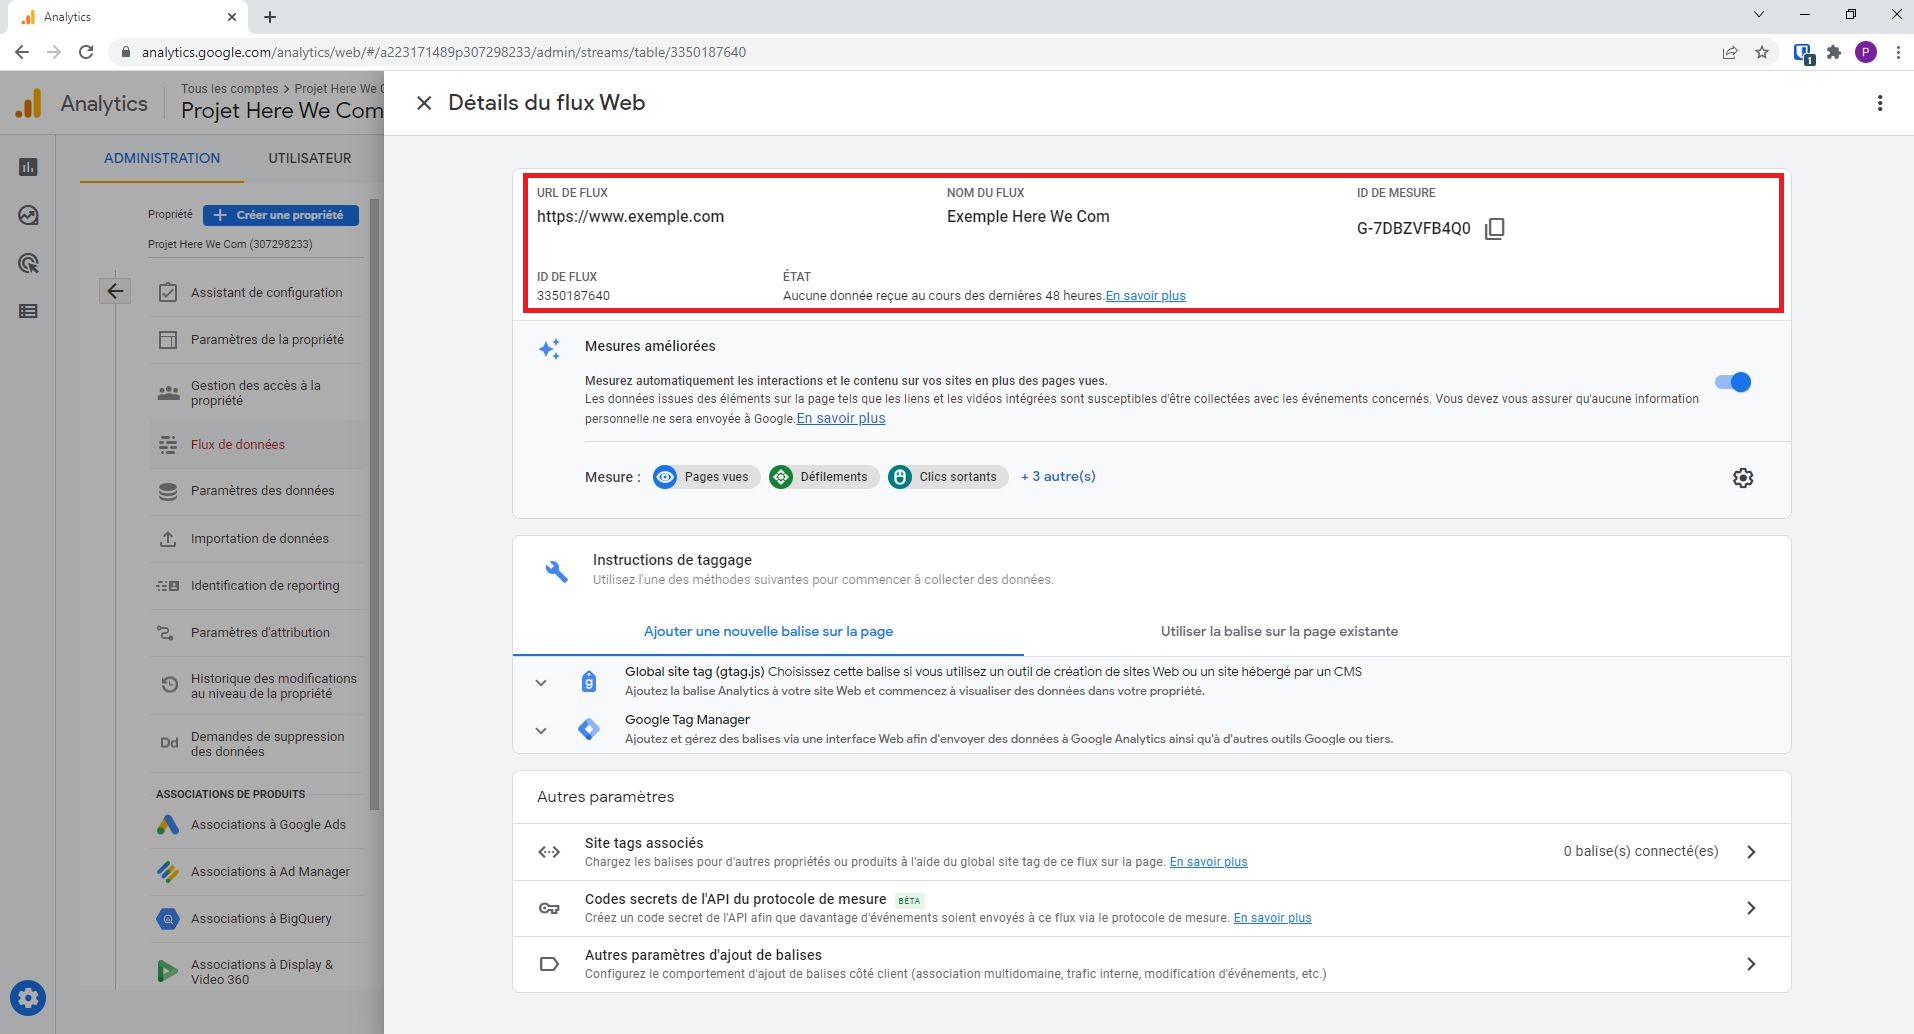1914x1034 pixels.
Task: Open Assistant de configuration
Action: 257,293
